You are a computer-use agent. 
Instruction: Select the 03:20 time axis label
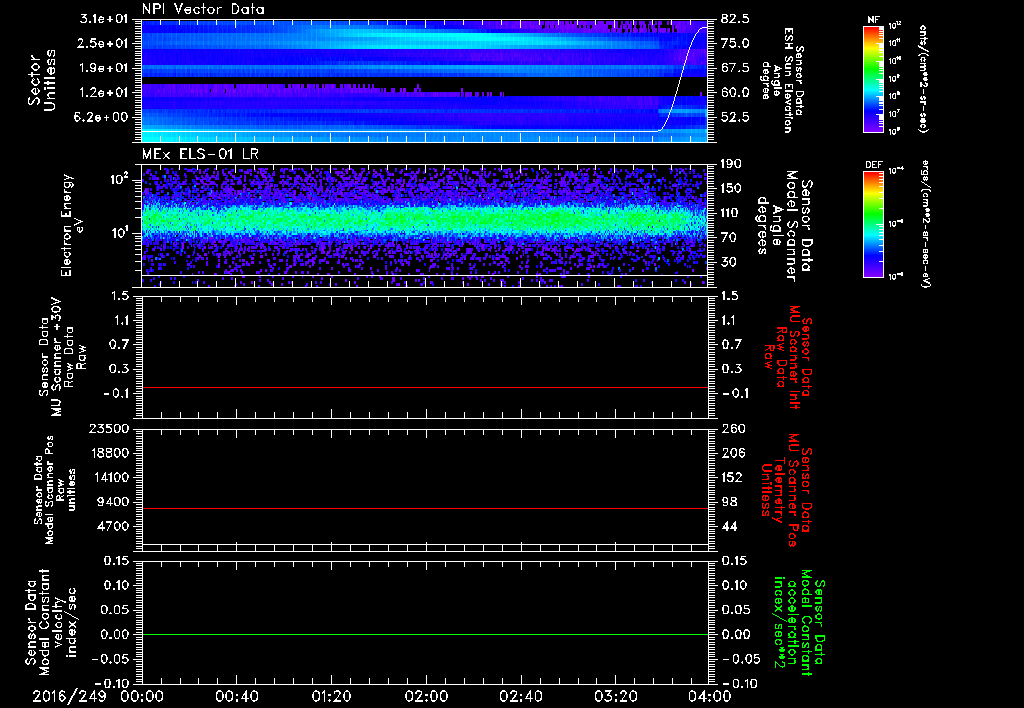click(x=615, y=695)
